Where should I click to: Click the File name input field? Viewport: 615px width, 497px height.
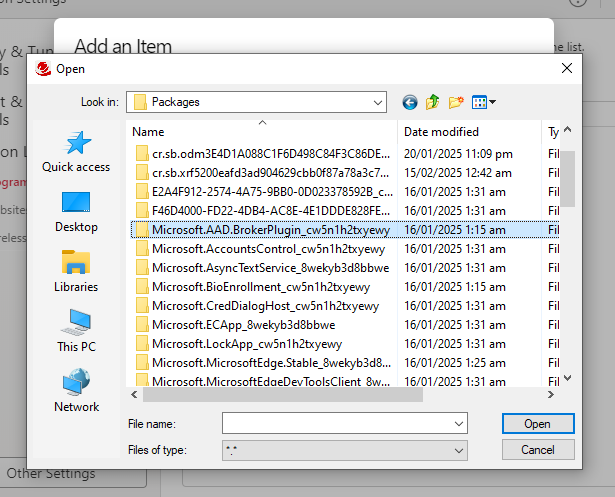tap(337, 423)
